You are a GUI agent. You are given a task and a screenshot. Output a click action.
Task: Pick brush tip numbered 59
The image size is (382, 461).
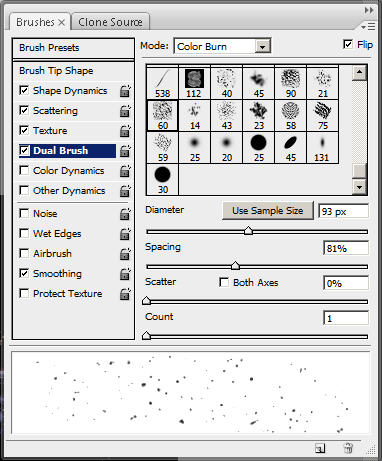(x=162, y=147)
